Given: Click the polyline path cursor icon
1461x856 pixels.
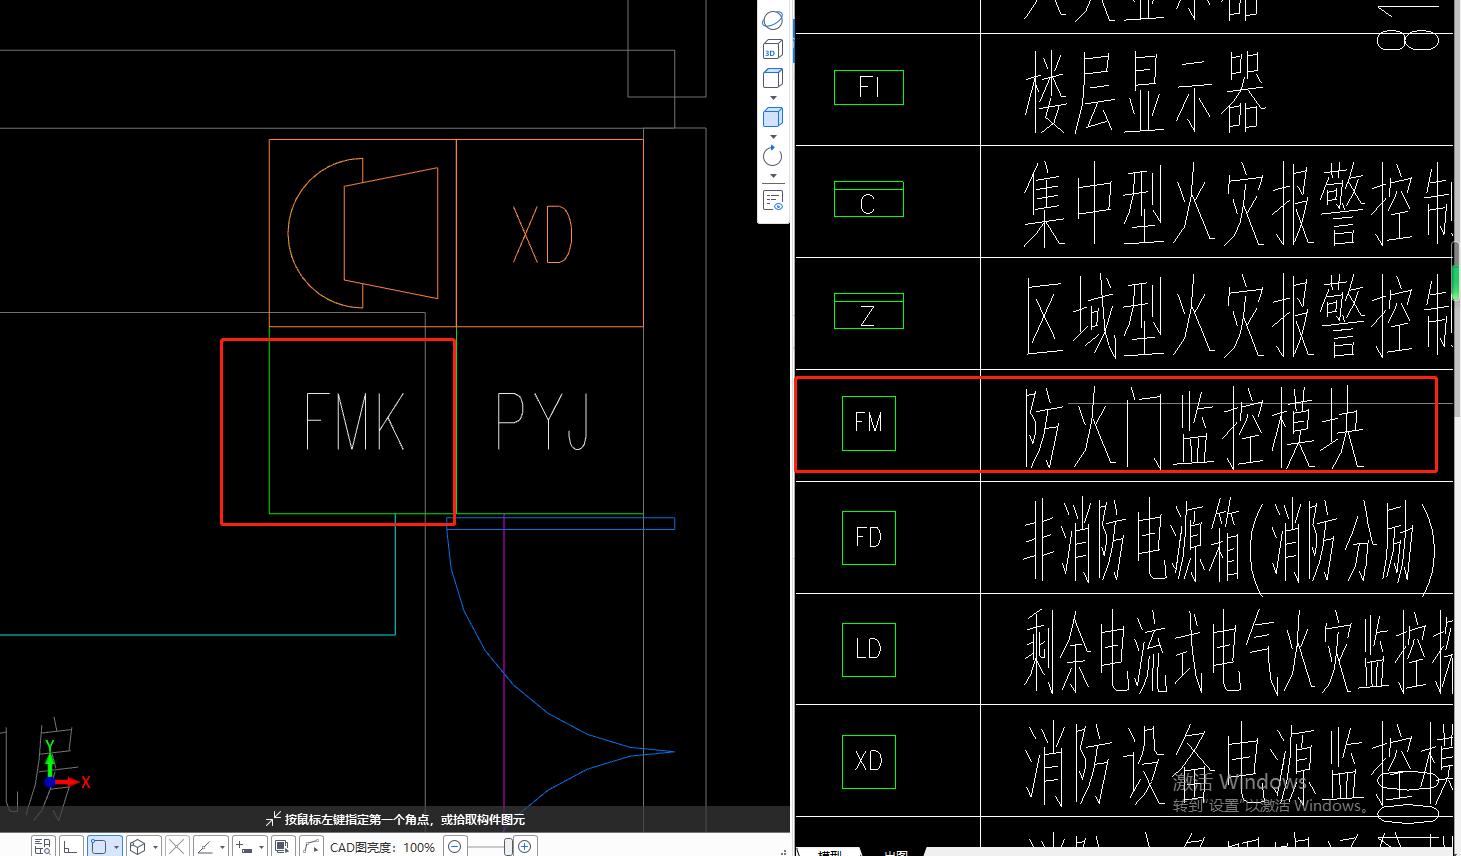Looking at the screenshot, I should pyautogui.click(x=311, y=847).
